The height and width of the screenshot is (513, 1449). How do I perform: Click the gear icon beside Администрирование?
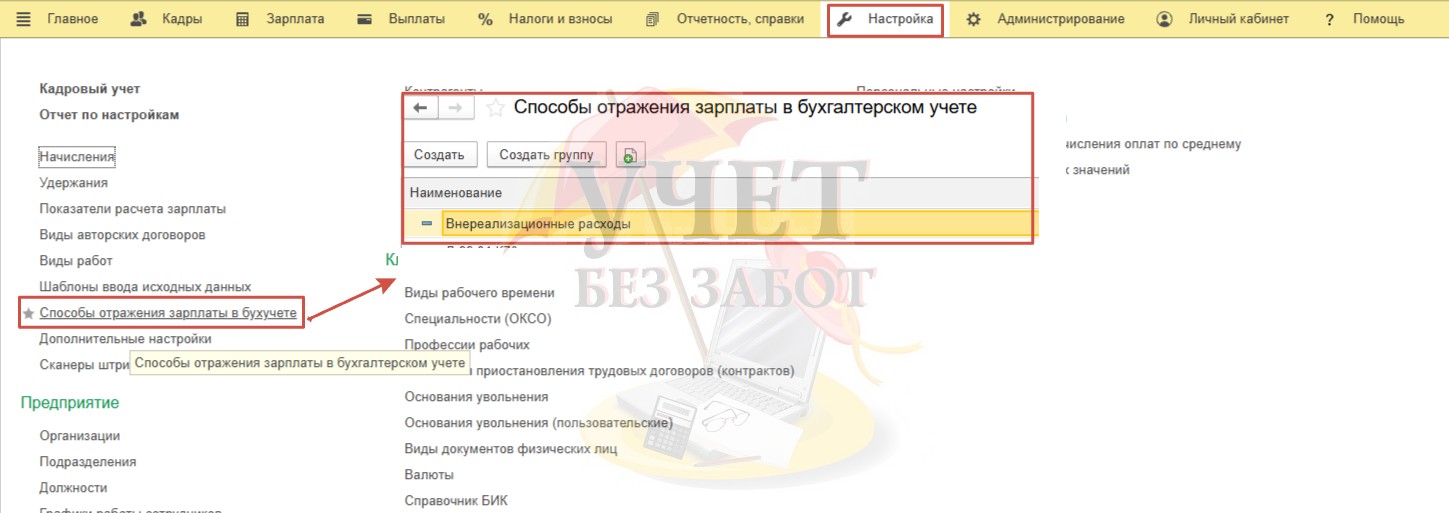(973, 19)
